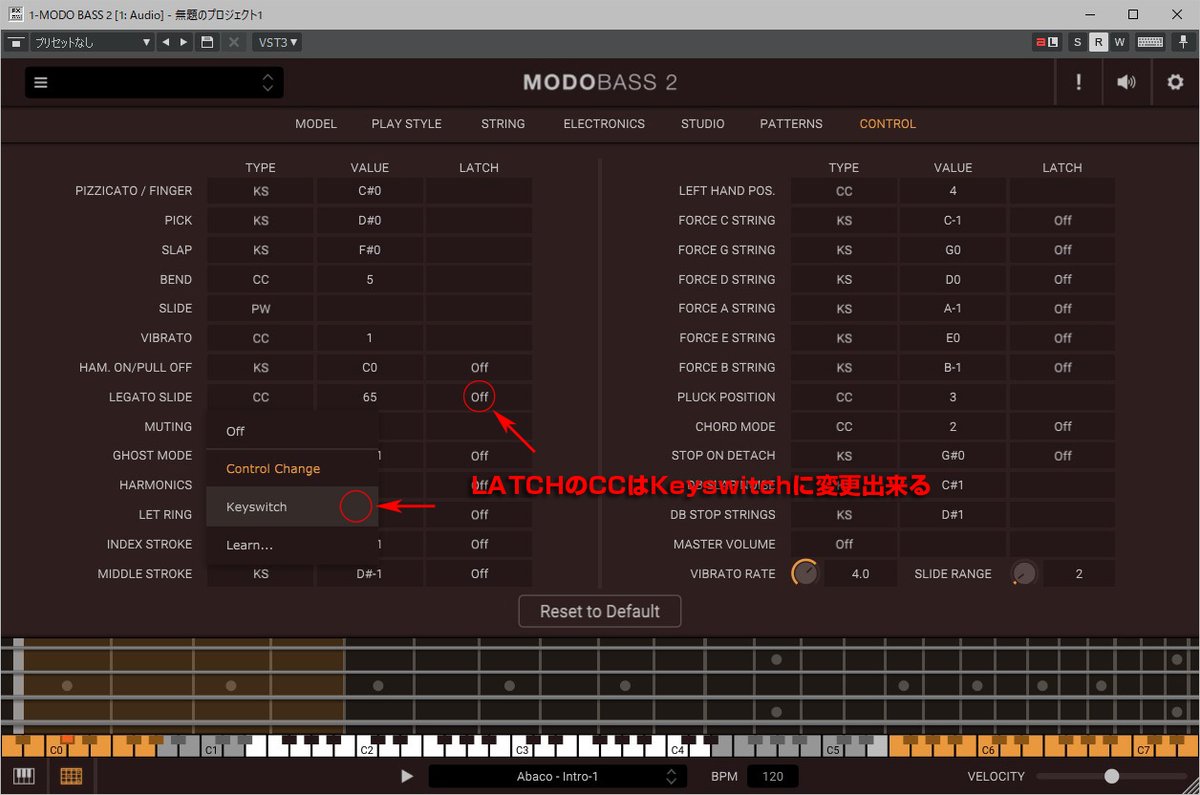Open the VST3 dropdown

click(x=278, y=42)
